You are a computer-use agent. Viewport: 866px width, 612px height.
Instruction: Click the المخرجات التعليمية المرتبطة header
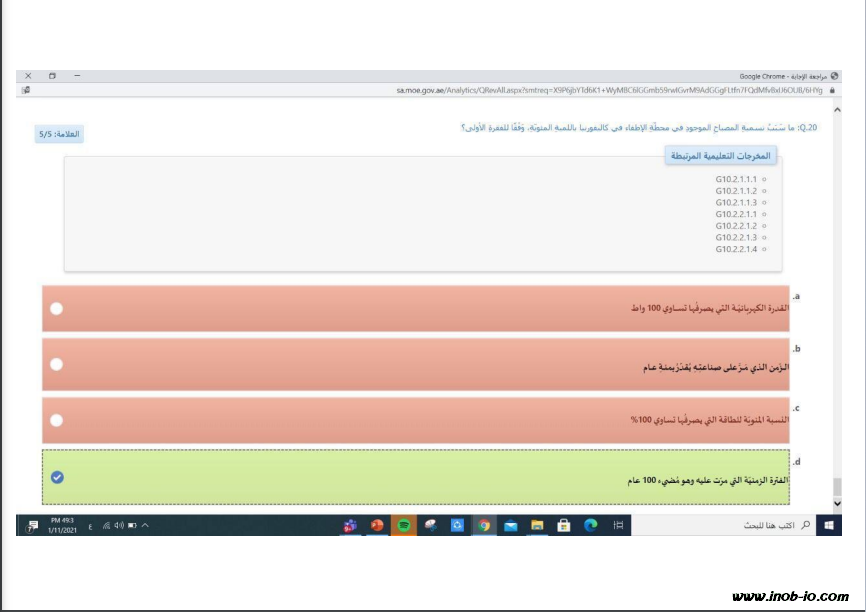point(720,156)
